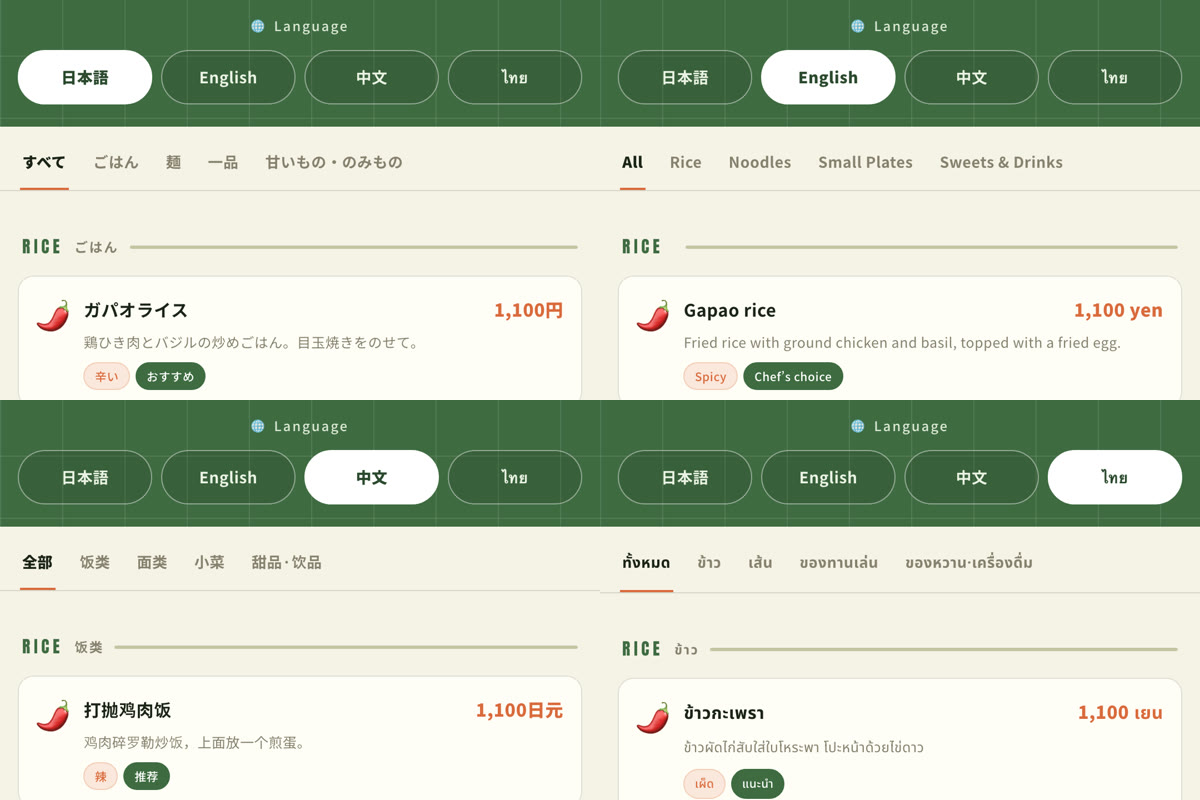Switch to 日本語 in the Gapao rice panel

(x=685, y=77)
